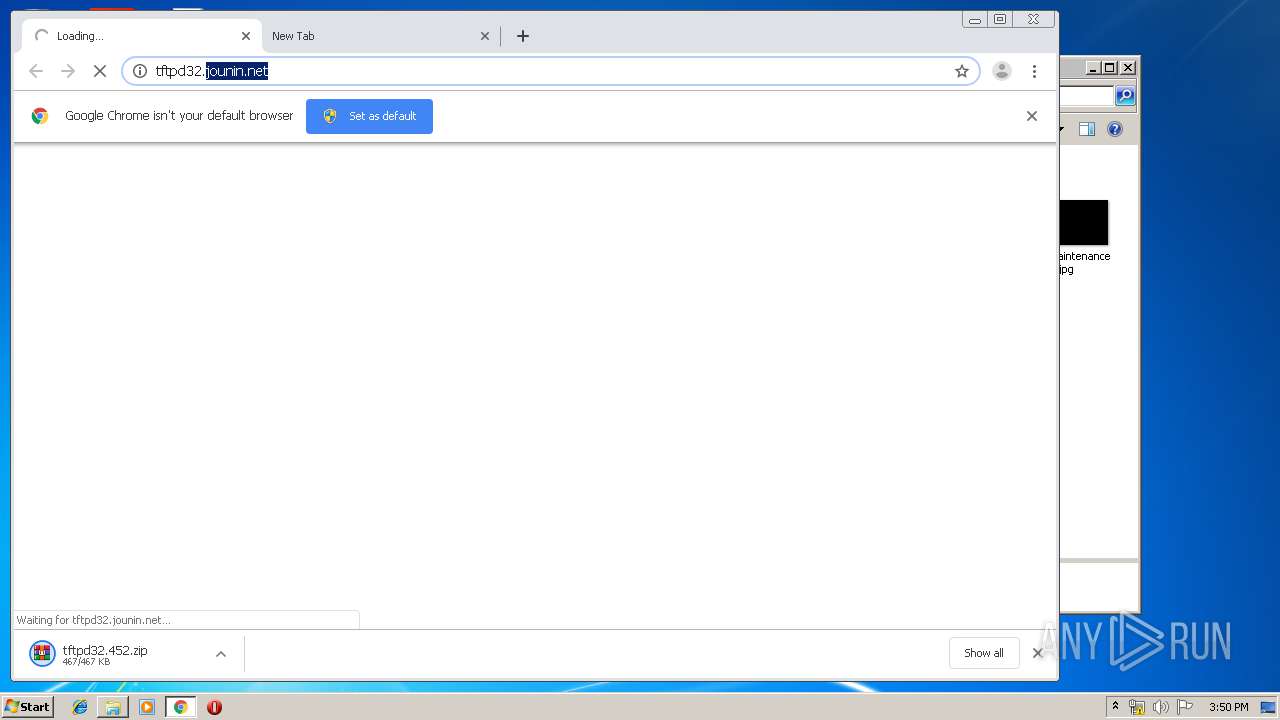Close the New Tab tab
Screen dimensions: 1280x720
coord(485,36)
